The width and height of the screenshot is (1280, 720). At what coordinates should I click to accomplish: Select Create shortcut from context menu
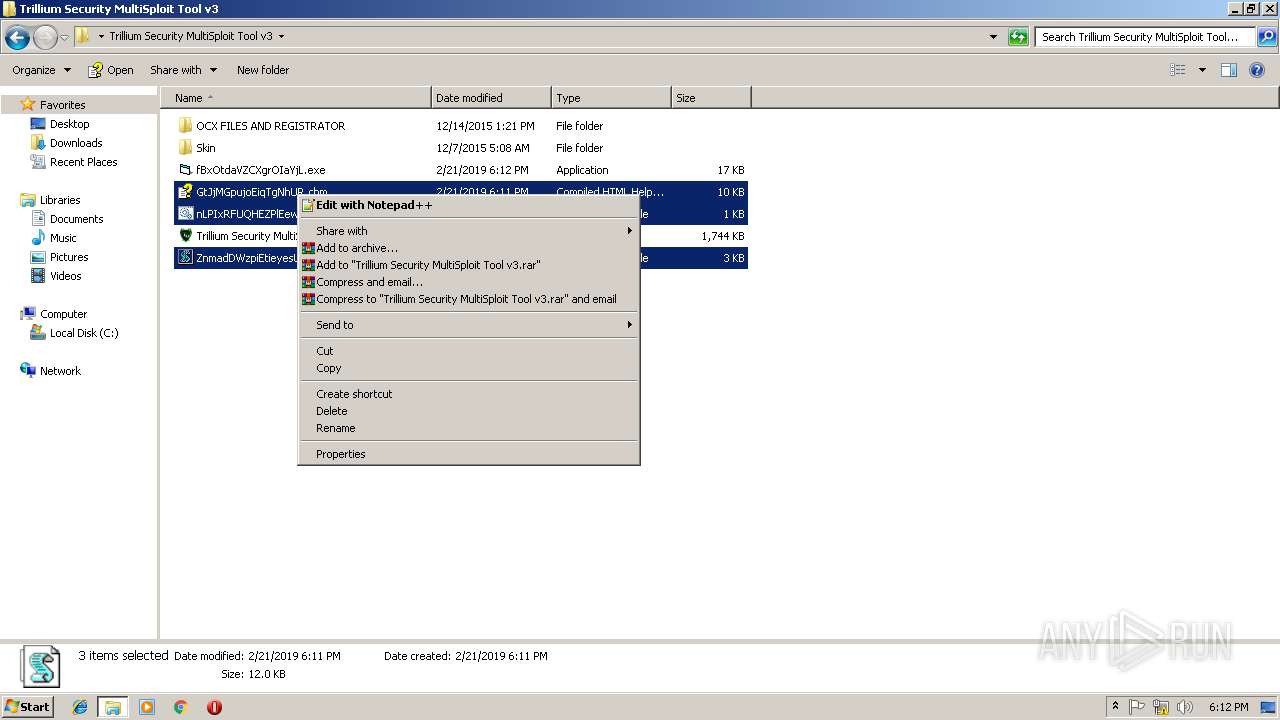pyautogui.click(x=468, y=394)
